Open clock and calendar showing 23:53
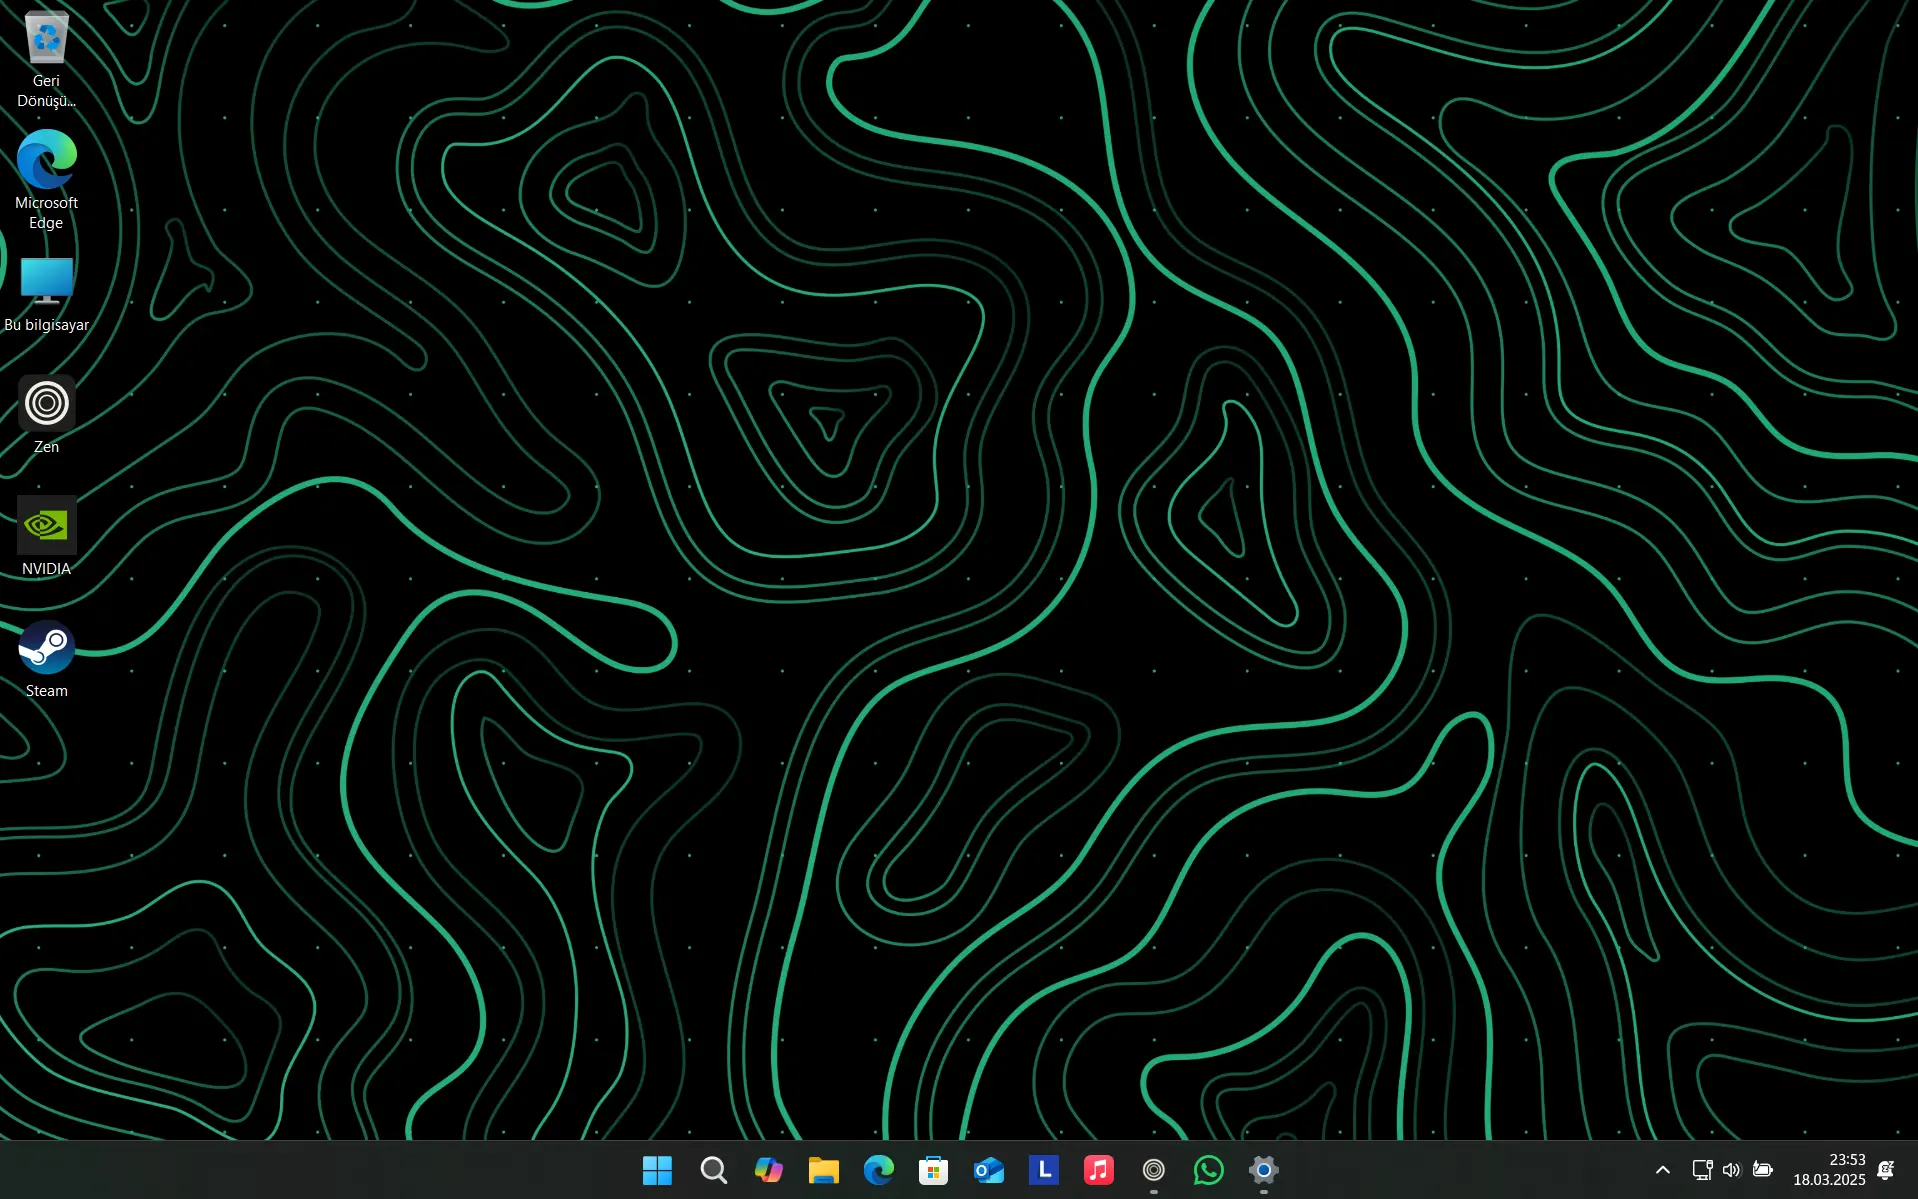Image resolution: width=1918 pixels, height=1199 pixels. (x=1829, y=1169)
